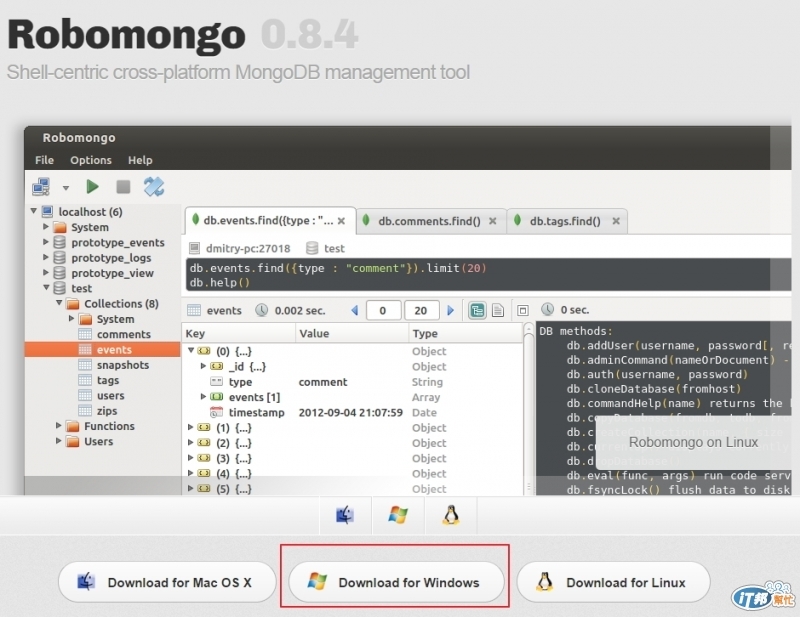Click the prototype_events database icon

[x=60, y=242]
